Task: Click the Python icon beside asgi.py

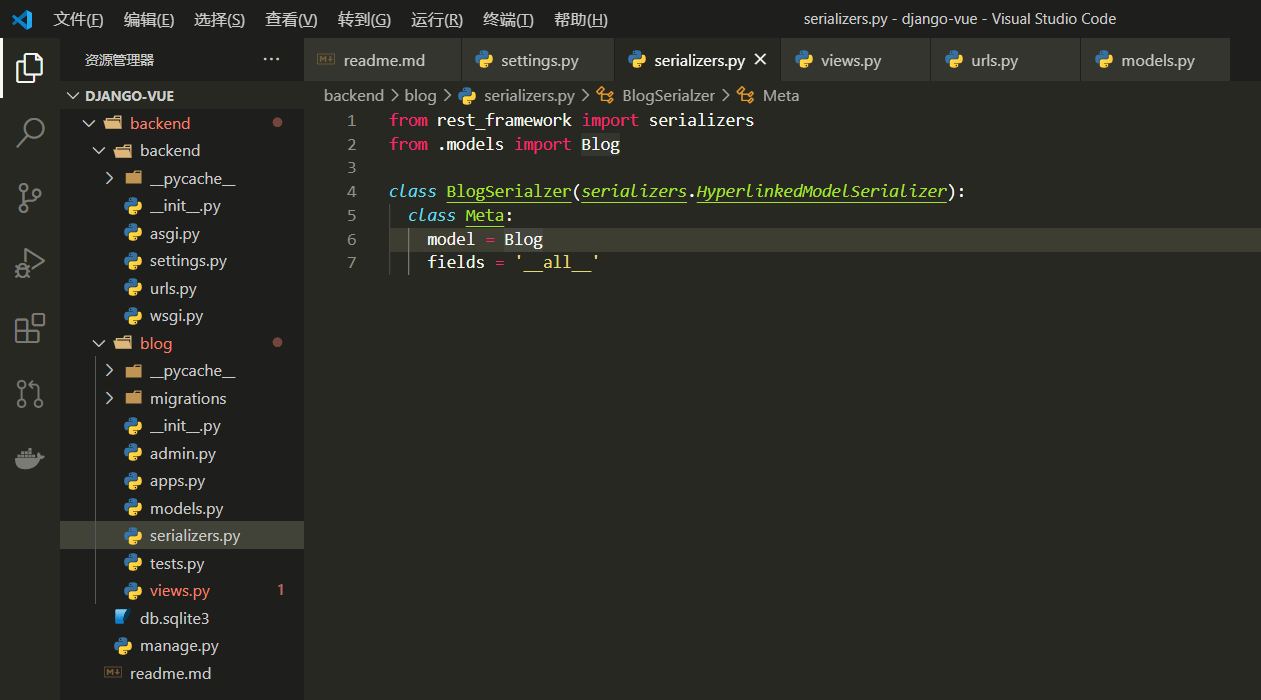Action: [132, 233]
